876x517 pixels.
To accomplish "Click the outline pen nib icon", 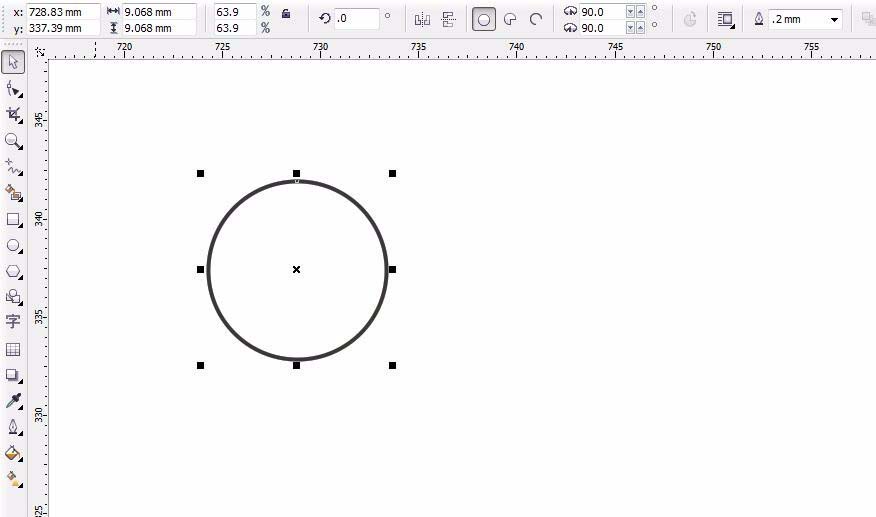I will click(759, 19).
